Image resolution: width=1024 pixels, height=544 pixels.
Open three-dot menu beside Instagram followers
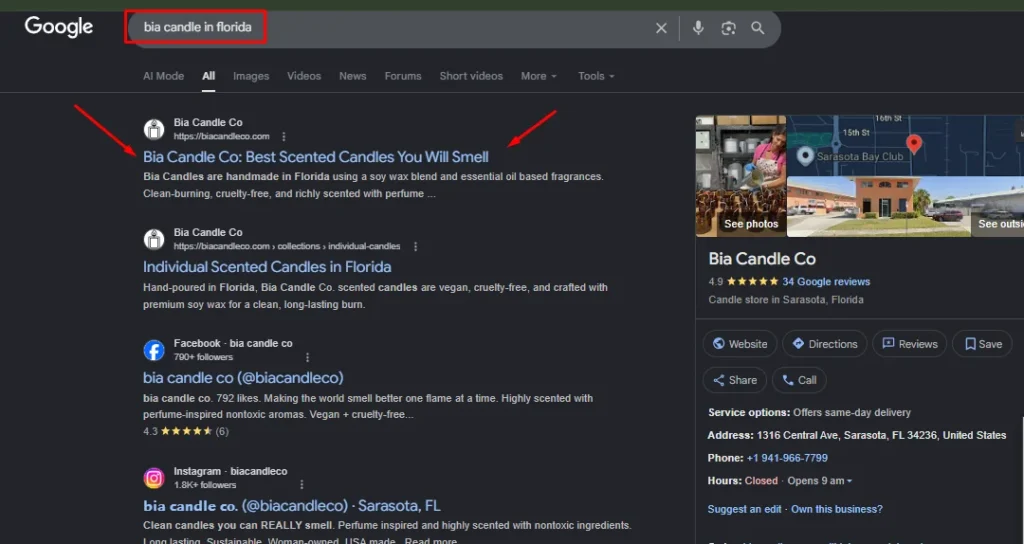pos(302,485)
